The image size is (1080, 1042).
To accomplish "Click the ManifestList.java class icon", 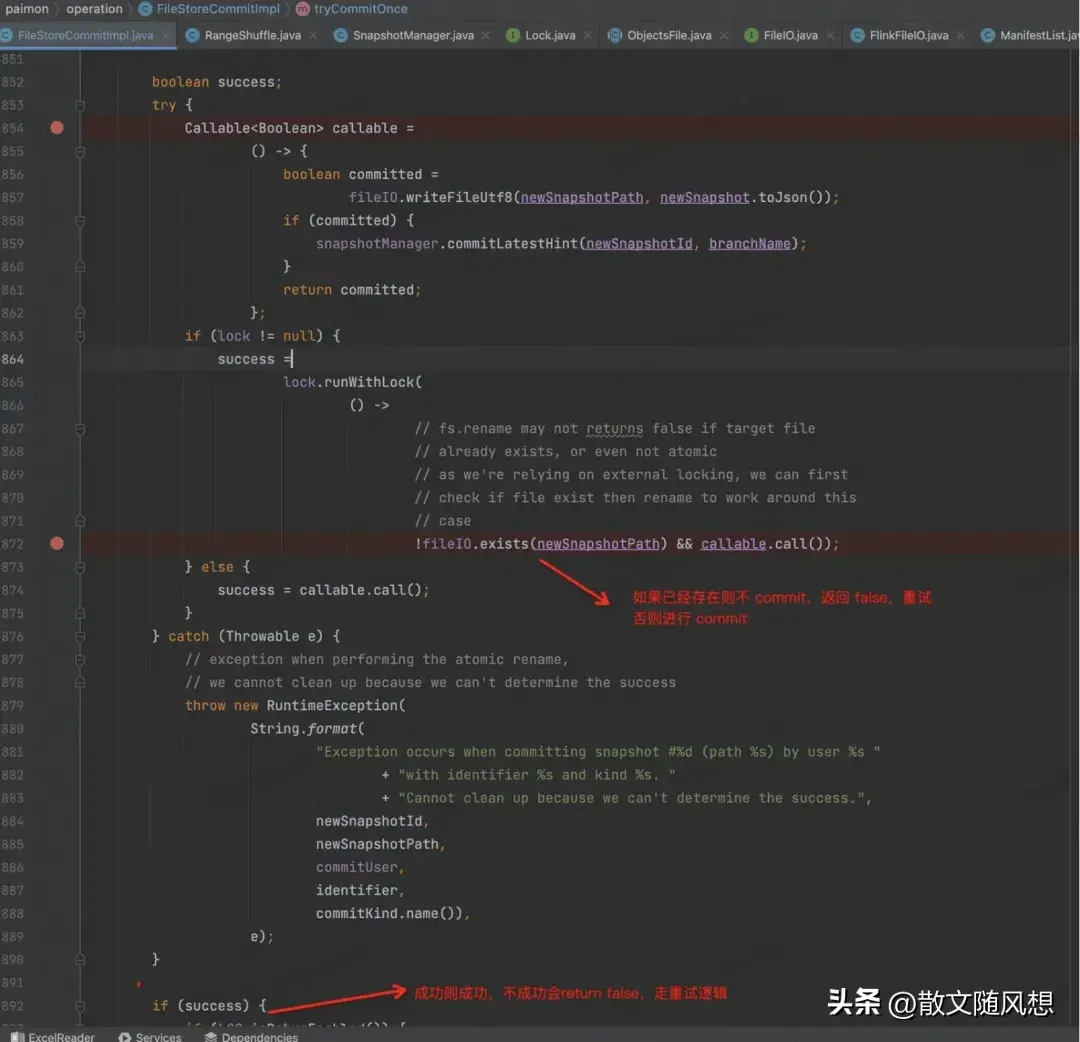I will pos(988,35).
